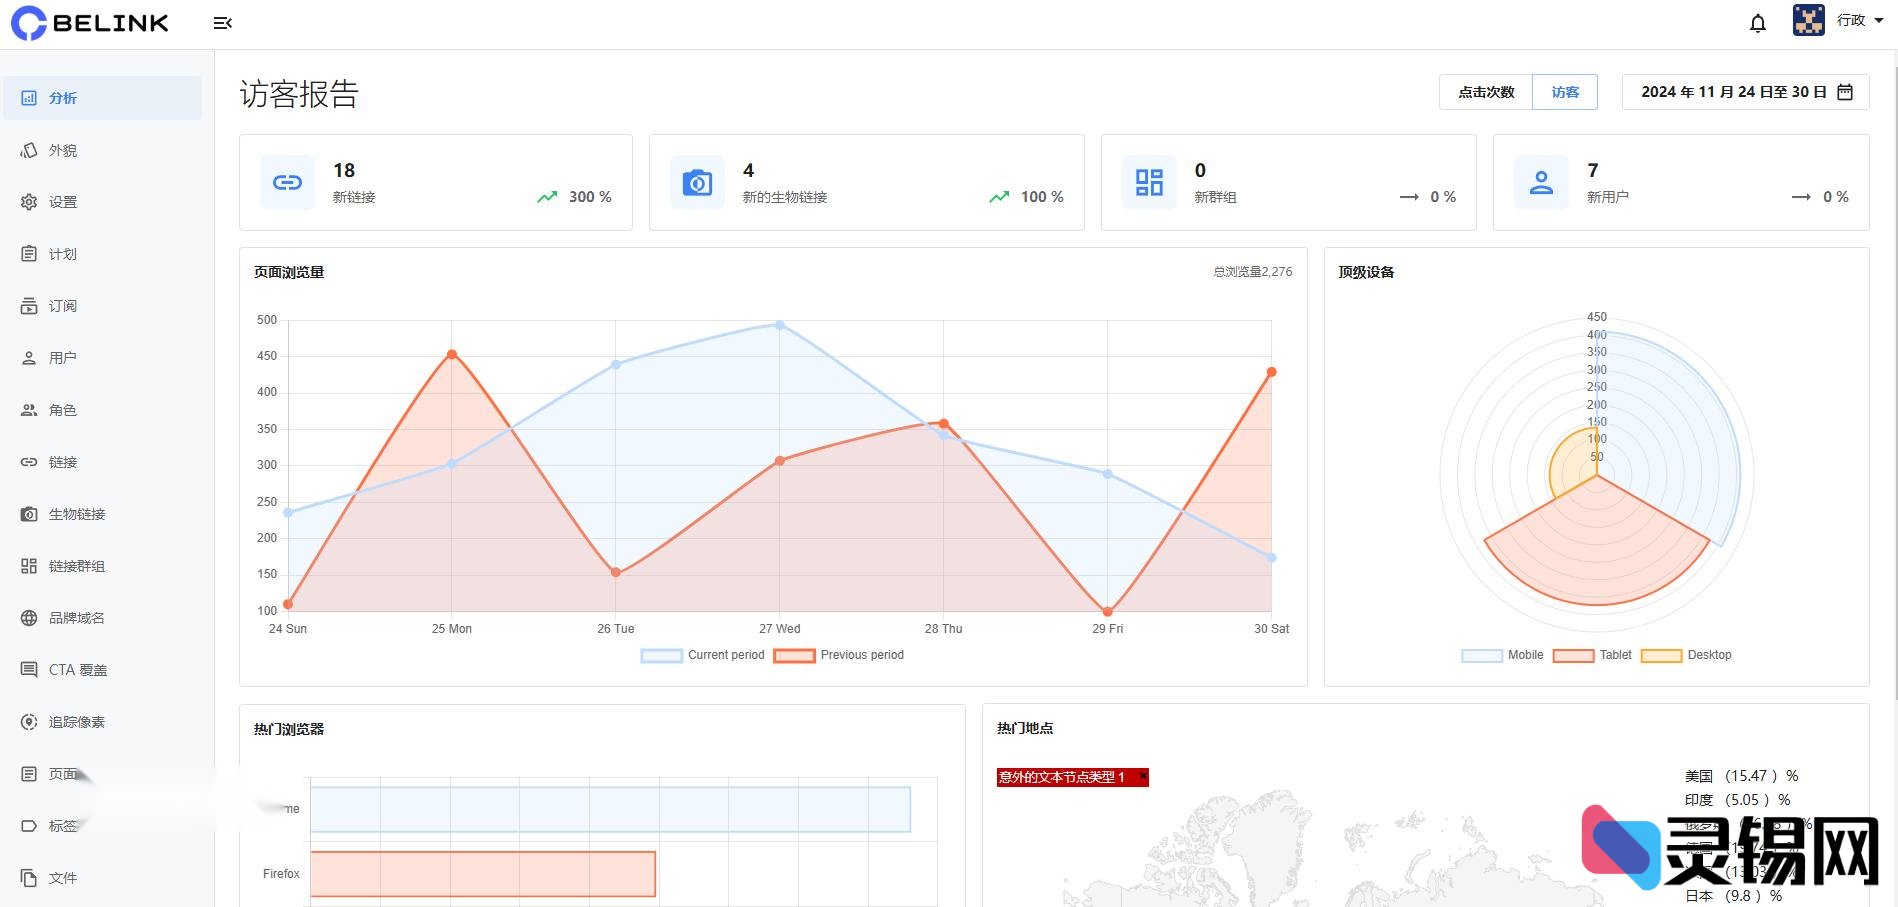Click the 角色 people icon
The image size is (1898, 907).
(29, 410)
